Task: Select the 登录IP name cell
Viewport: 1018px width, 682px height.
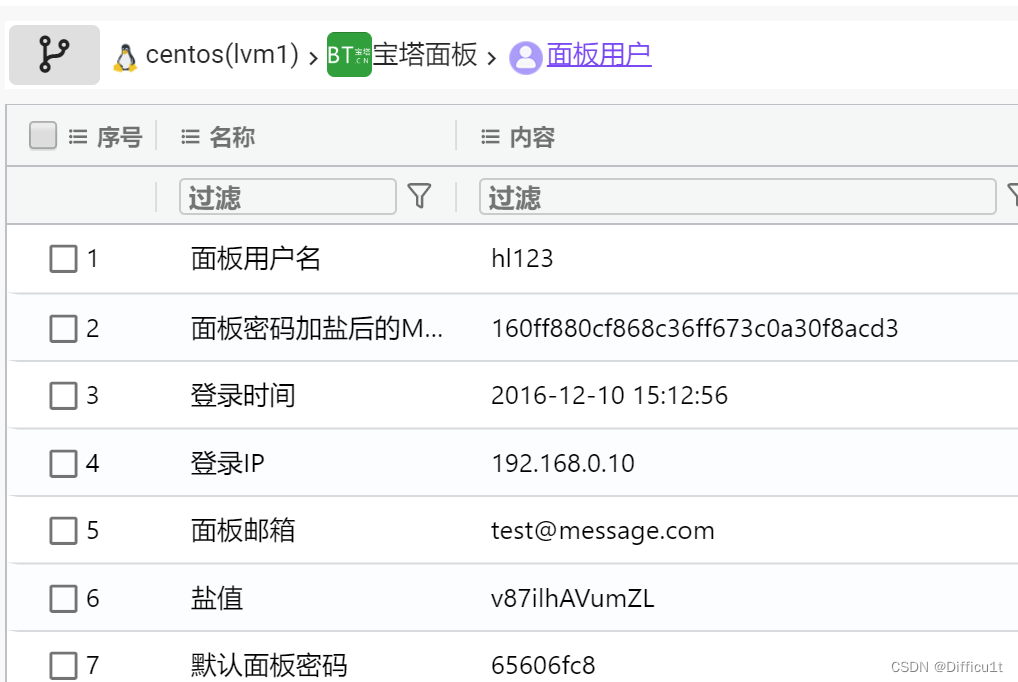Action: (228, 464)
